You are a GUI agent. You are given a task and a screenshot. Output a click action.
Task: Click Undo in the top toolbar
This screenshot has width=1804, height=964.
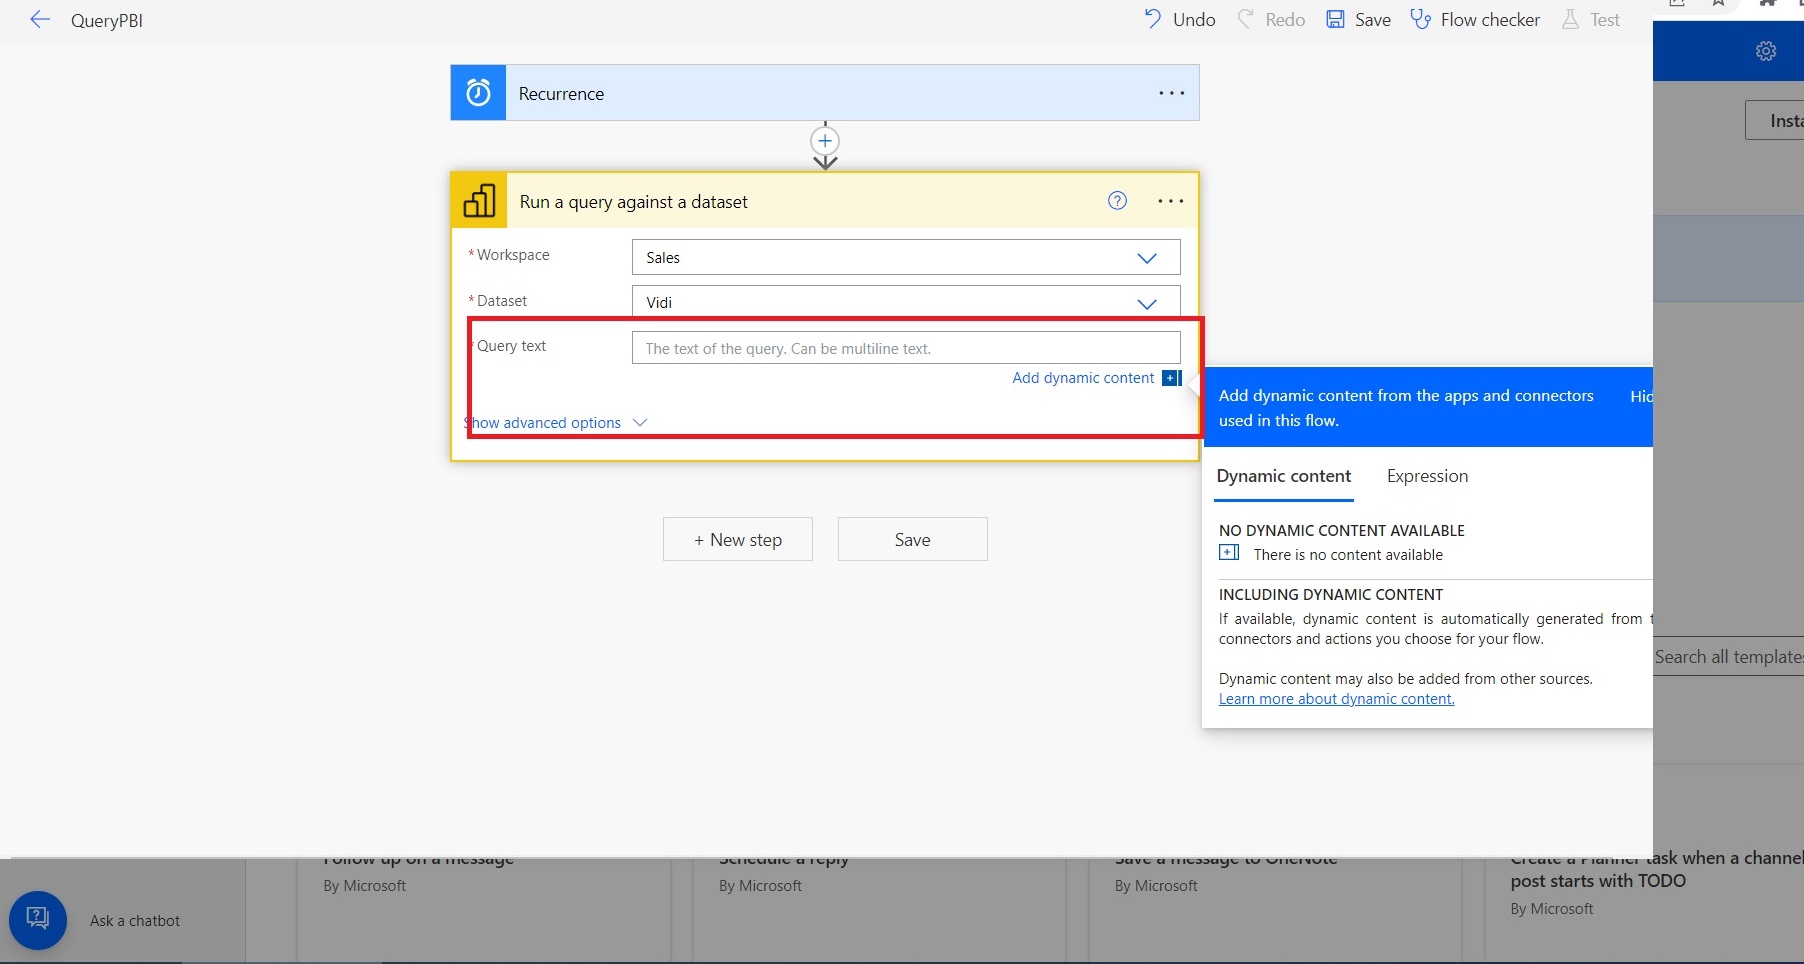tap(1180, 19)
